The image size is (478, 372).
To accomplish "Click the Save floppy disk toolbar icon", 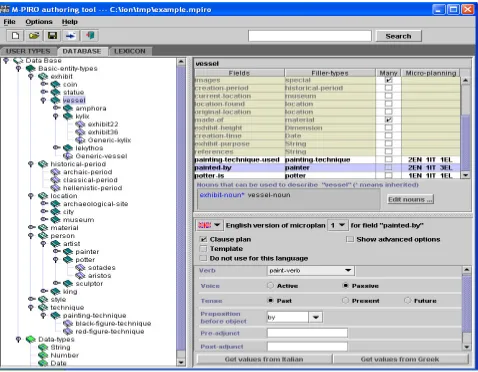I will tap(52, 36).
